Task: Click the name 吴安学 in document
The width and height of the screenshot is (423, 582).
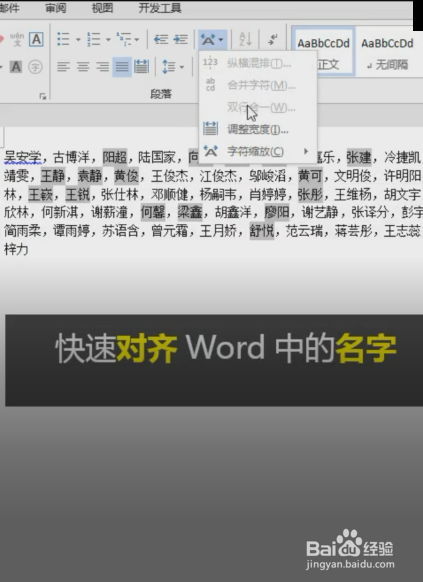Action: (22, 157)
